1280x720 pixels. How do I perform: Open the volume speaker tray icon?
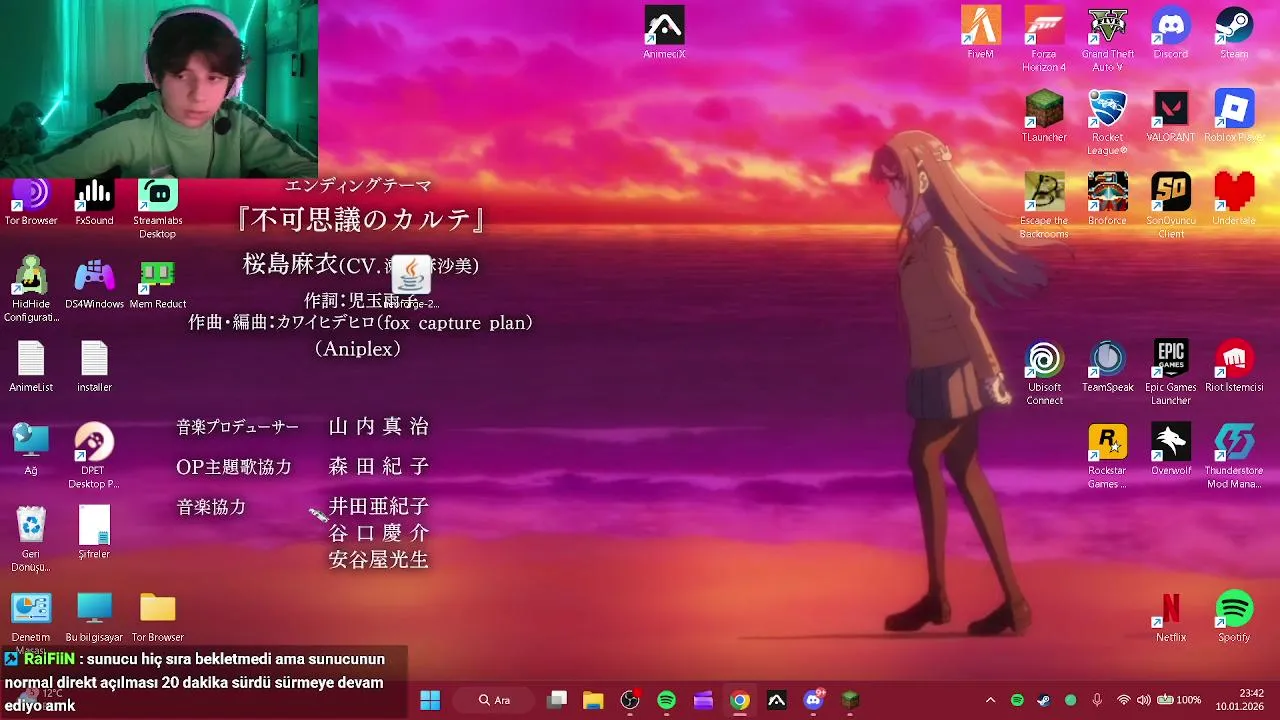click(1144, 700)
